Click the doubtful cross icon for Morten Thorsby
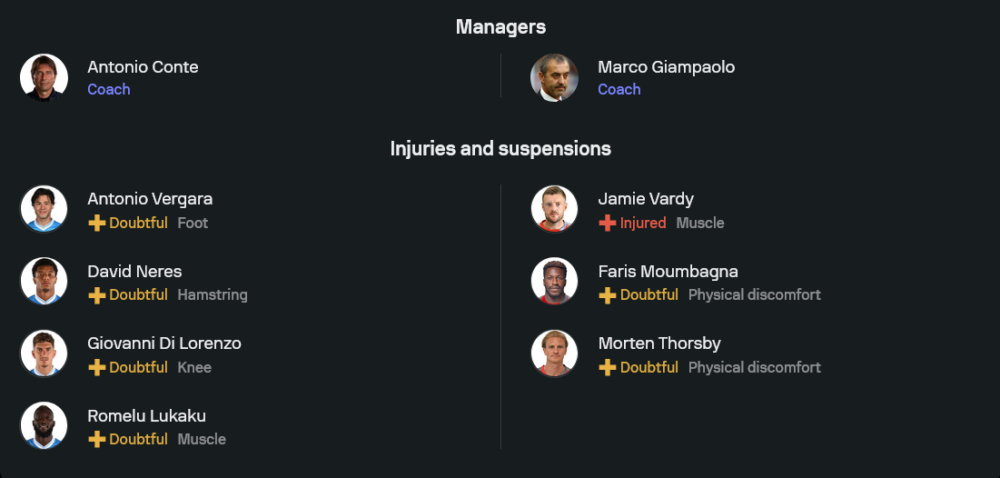The width and height of the screenshot is (1000, 478). tap(607, 367)
